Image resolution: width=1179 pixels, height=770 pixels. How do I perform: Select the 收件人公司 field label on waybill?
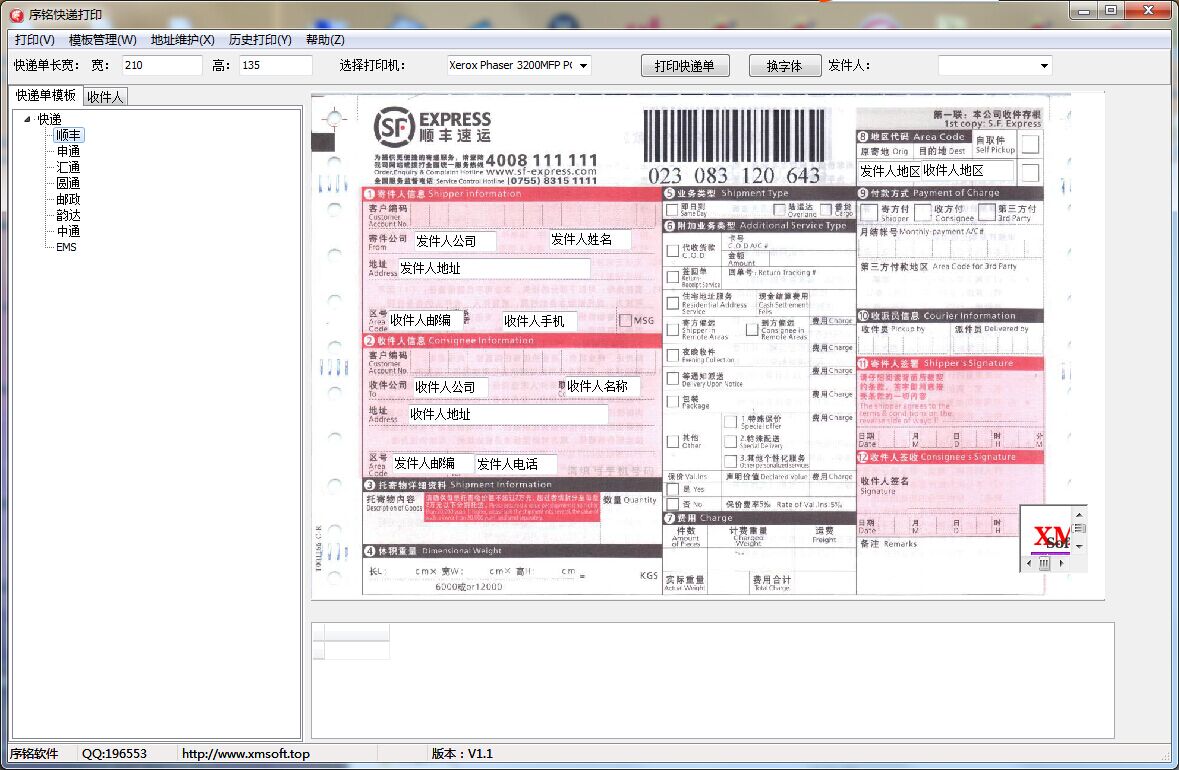450,387
